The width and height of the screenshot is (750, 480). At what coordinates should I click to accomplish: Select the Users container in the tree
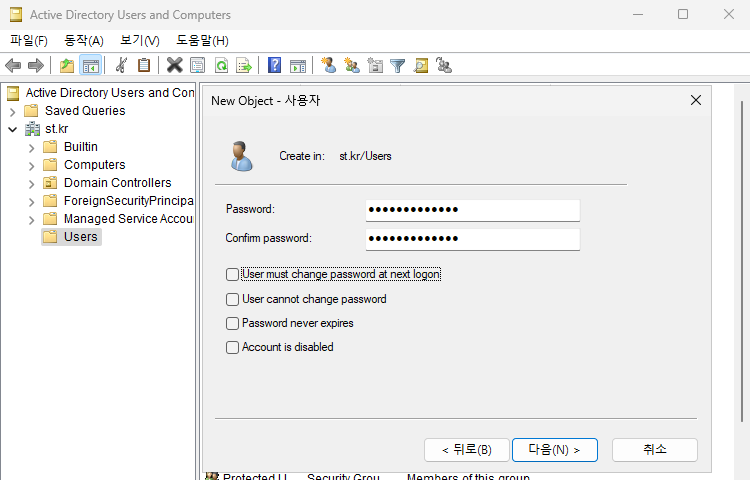(71, 237)
